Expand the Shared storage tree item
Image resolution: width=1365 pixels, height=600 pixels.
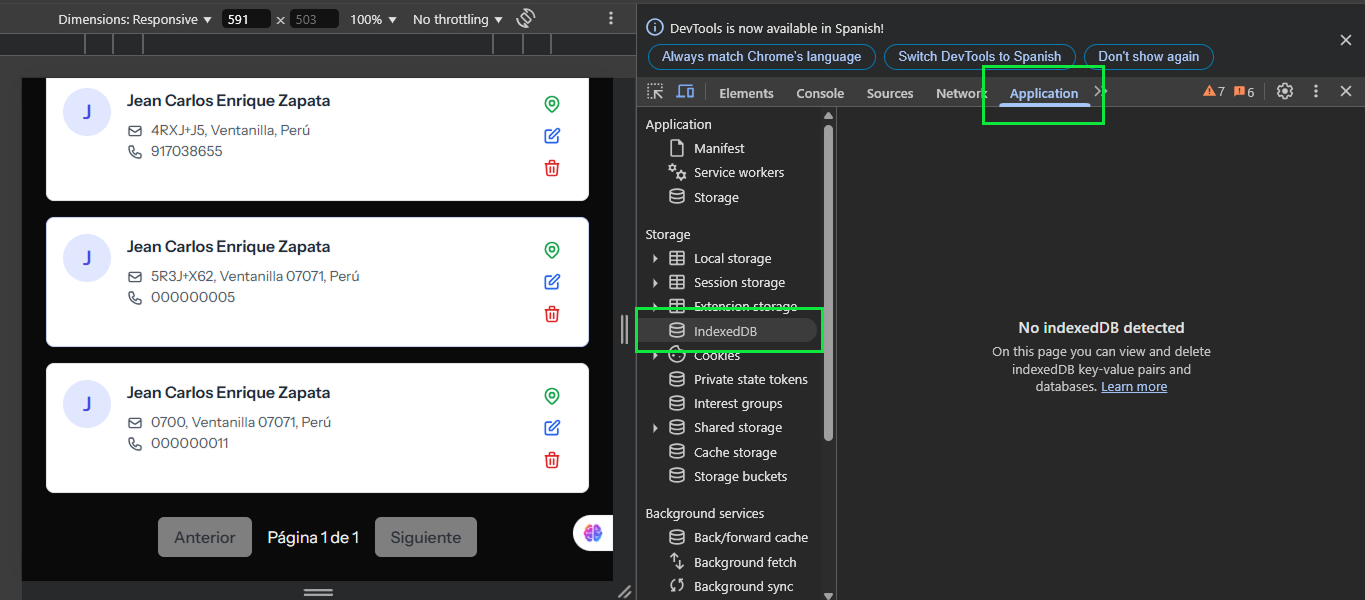[655, 428]
